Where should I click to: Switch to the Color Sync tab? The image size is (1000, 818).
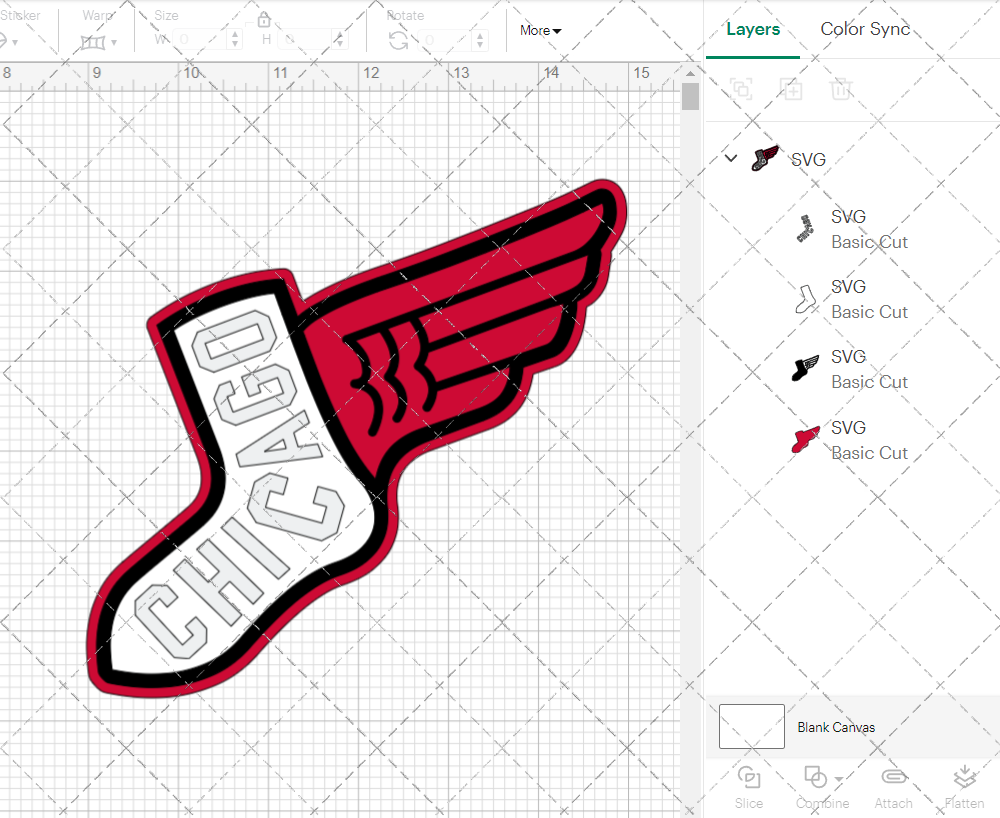point(865,29)
